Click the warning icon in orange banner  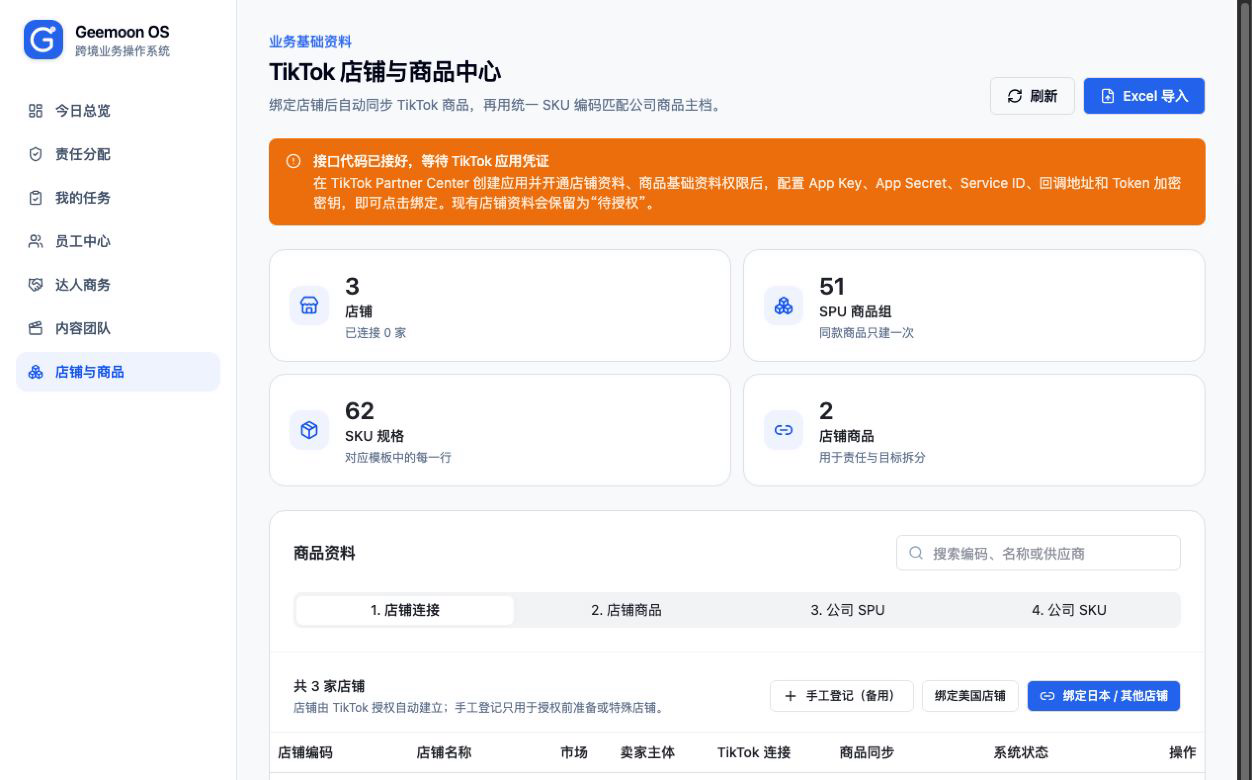(x=293, y=161)
